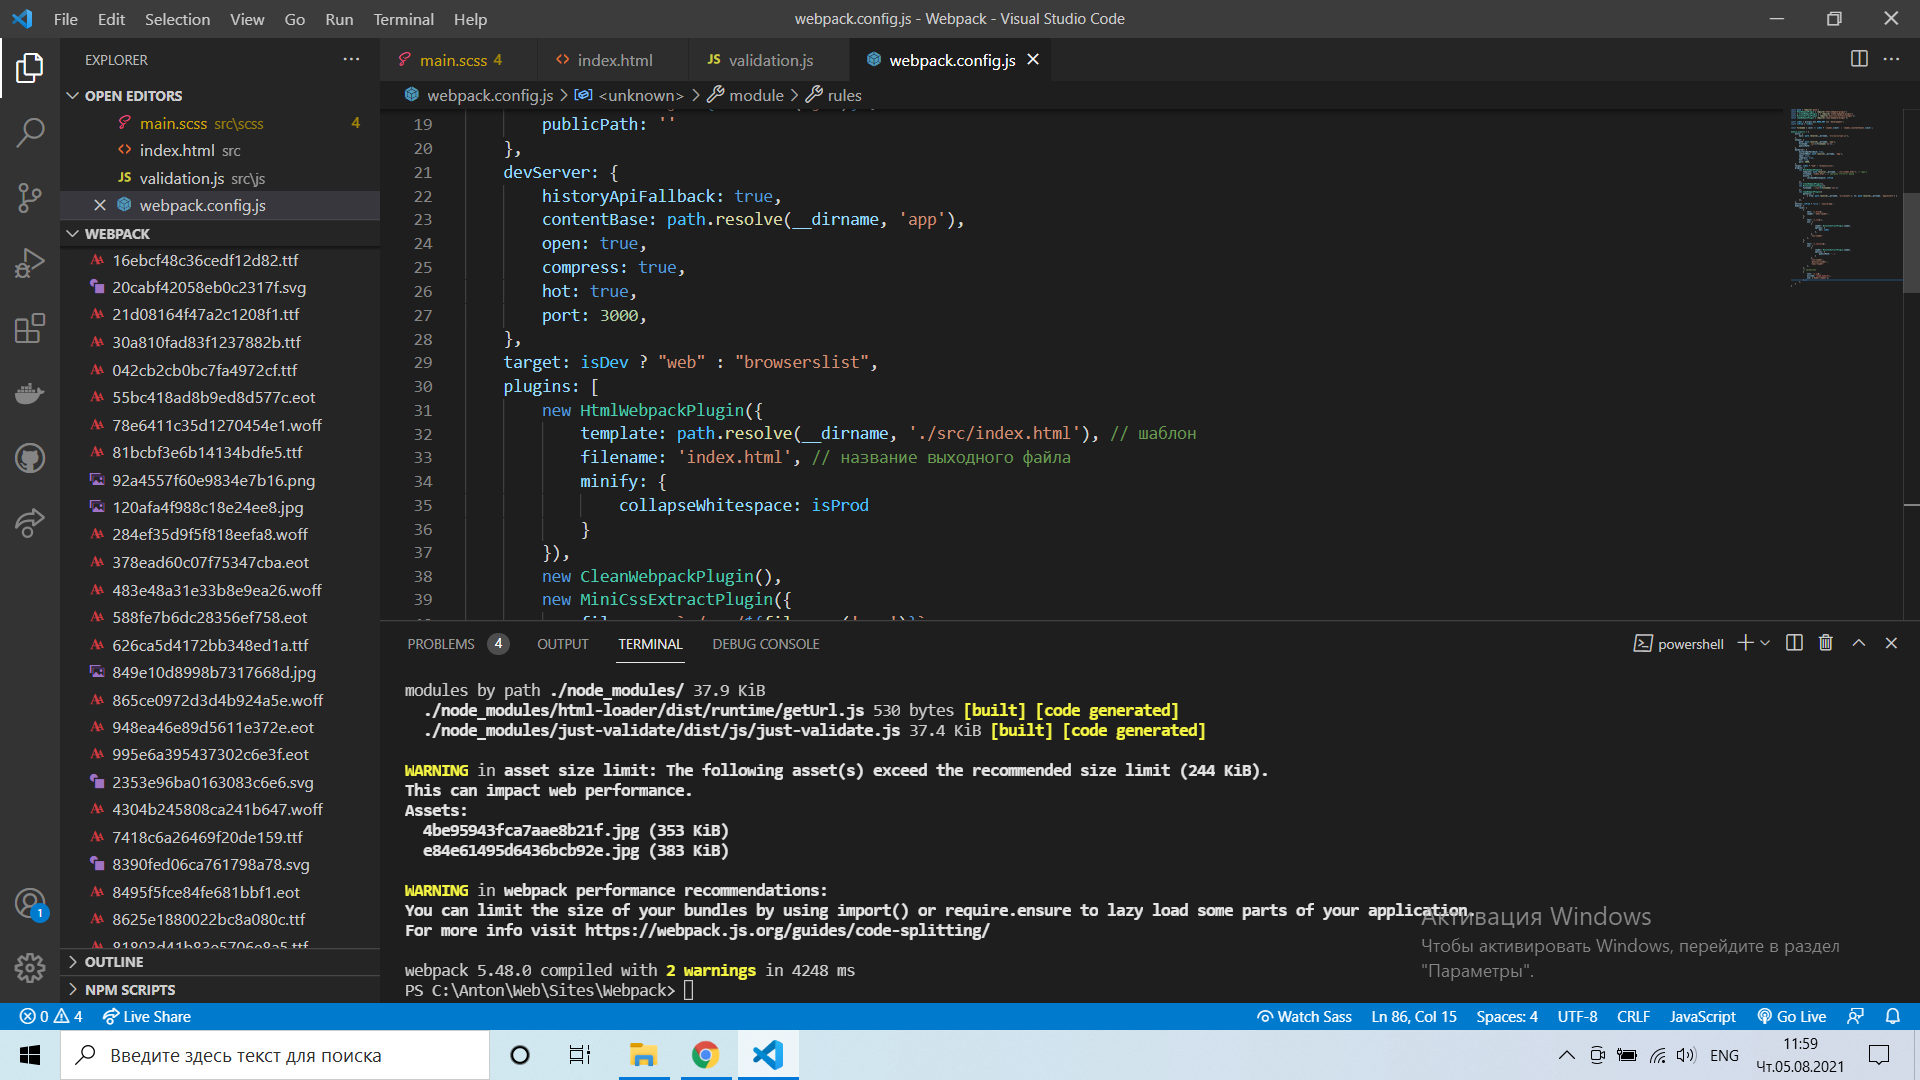
Task: Open the Terminal menu
Action: pyautogui.click(x=403, y=19)
